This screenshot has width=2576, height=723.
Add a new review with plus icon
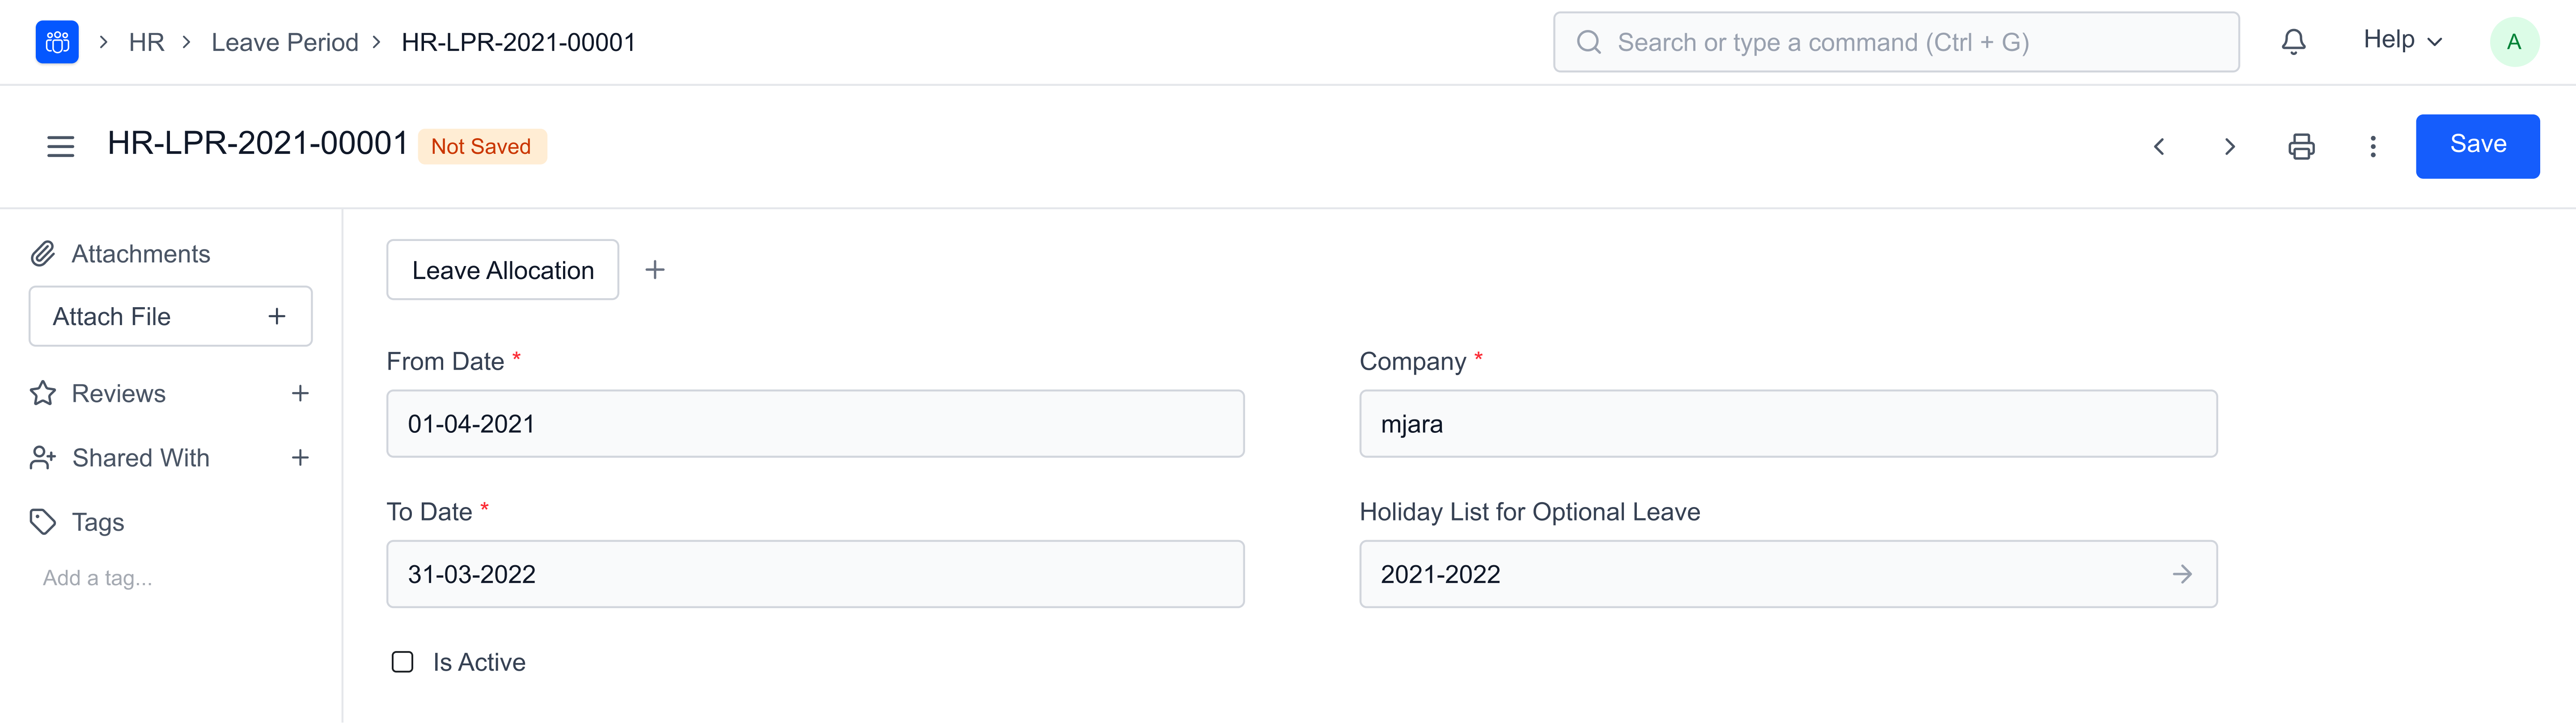click(x=300, y=394)
